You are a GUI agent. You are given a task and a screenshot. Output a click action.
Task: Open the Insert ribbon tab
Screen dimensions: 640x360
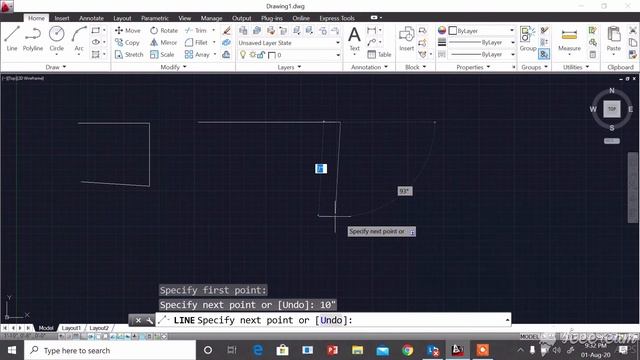coord(62,18)
